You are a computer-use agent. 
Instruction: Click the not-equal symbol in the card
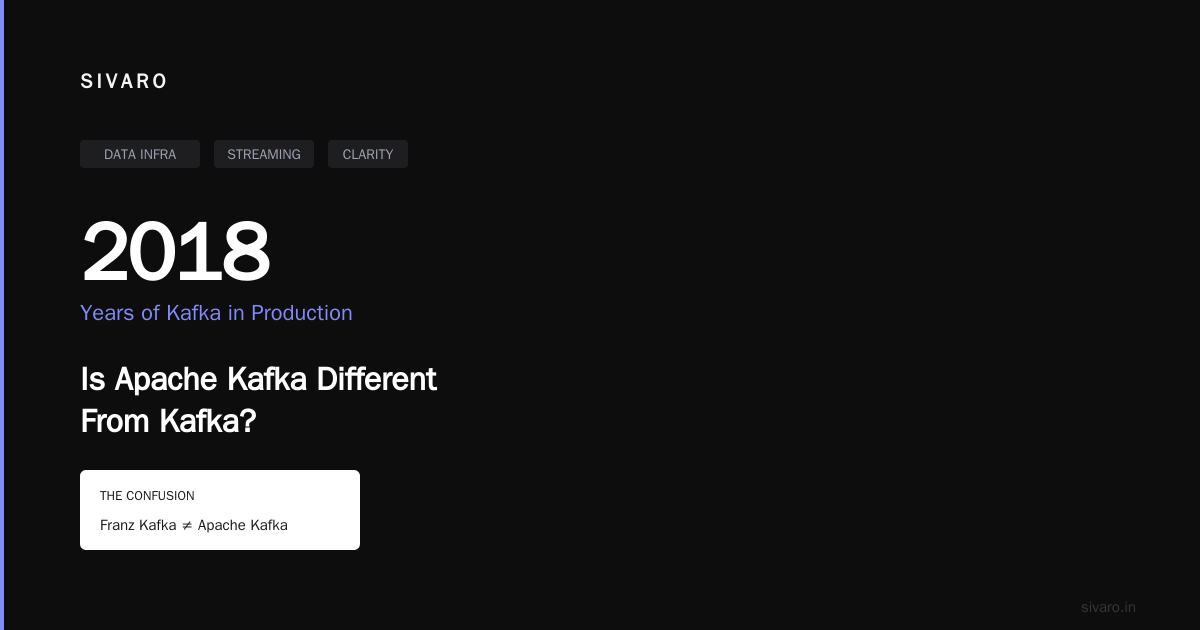[x=187, y=525]
